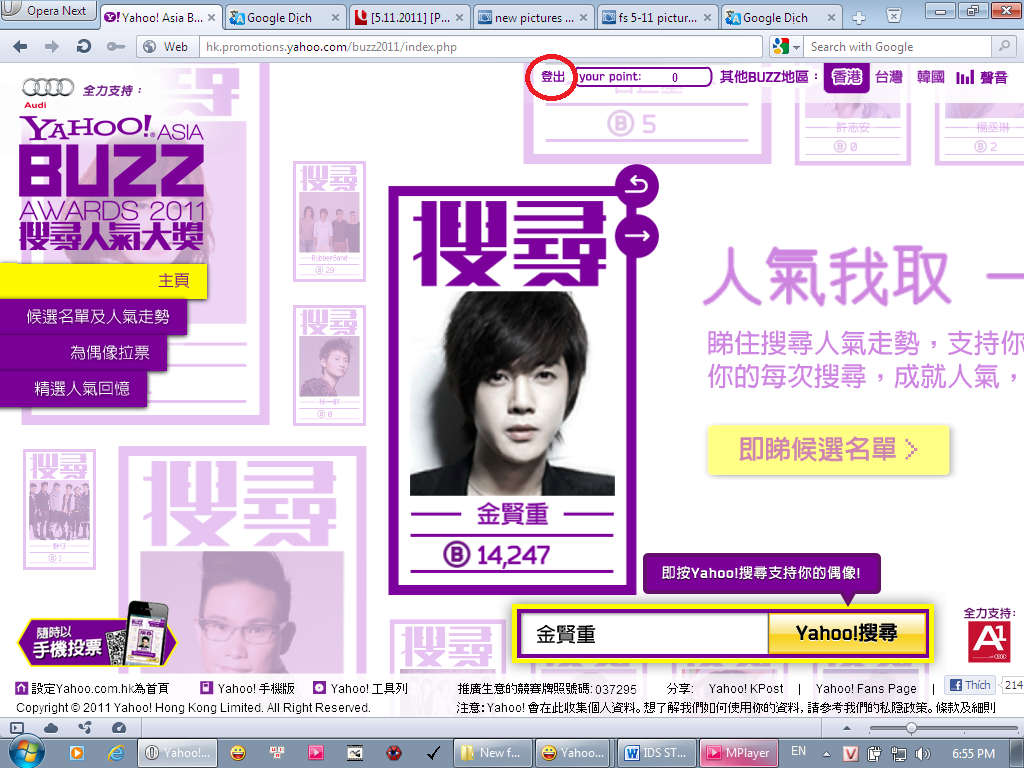Click the 金賢重 featured portrait
This screenshot has height=768, width=1024.
click(x=512, y=393)
